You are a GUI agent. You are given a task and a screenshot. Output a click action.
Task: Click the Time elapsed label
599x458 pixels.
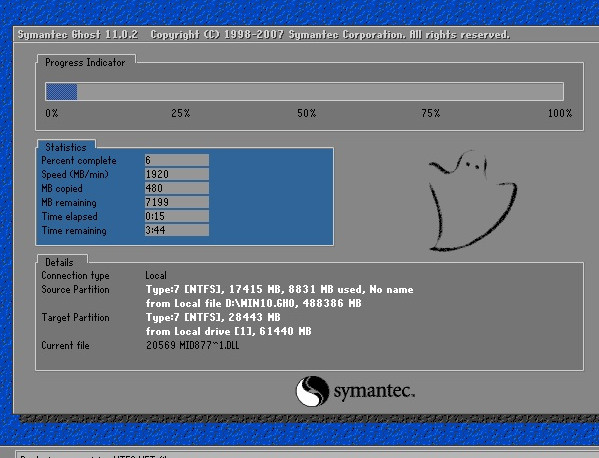(x=70, y=217)
